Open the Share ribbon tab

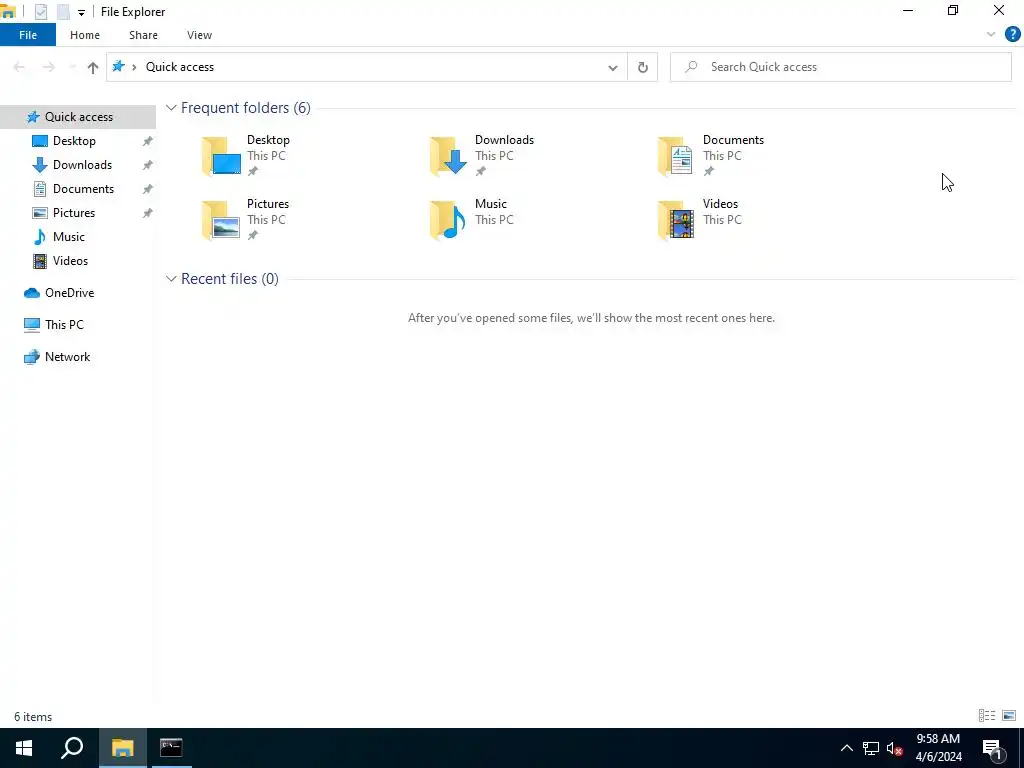[143, 35]
